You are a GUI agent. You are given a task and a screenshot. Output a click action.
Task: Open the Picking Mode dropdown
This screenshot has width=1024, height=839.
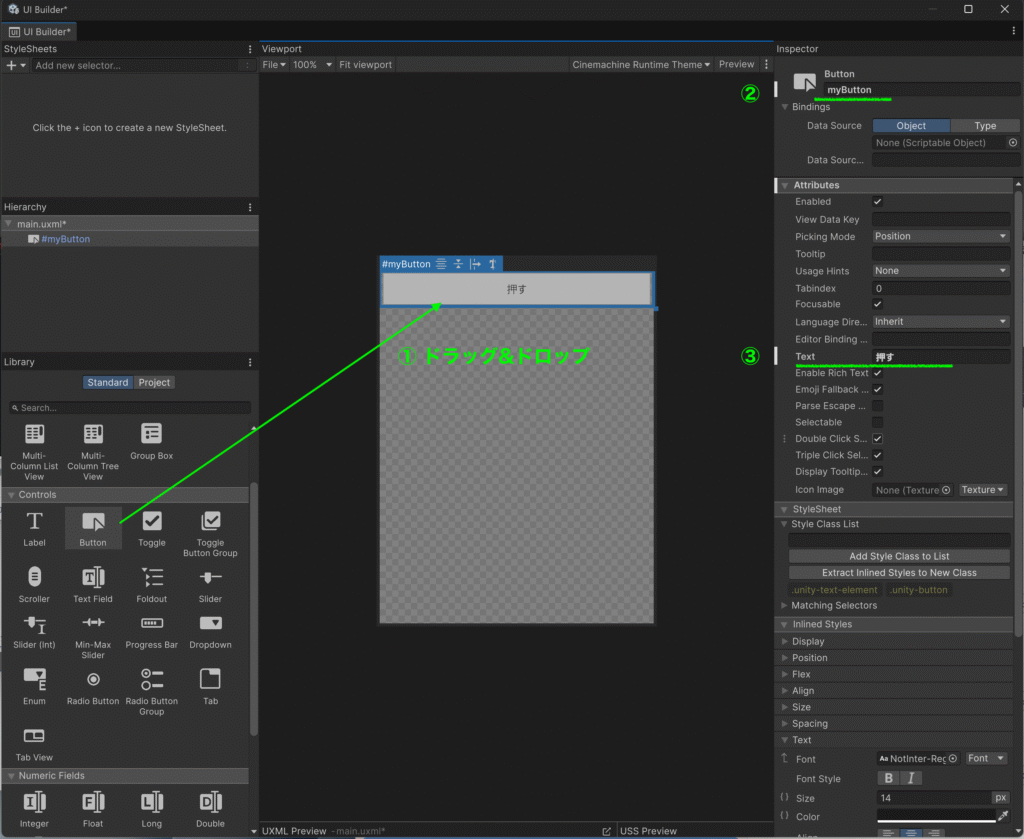point(940,237)
